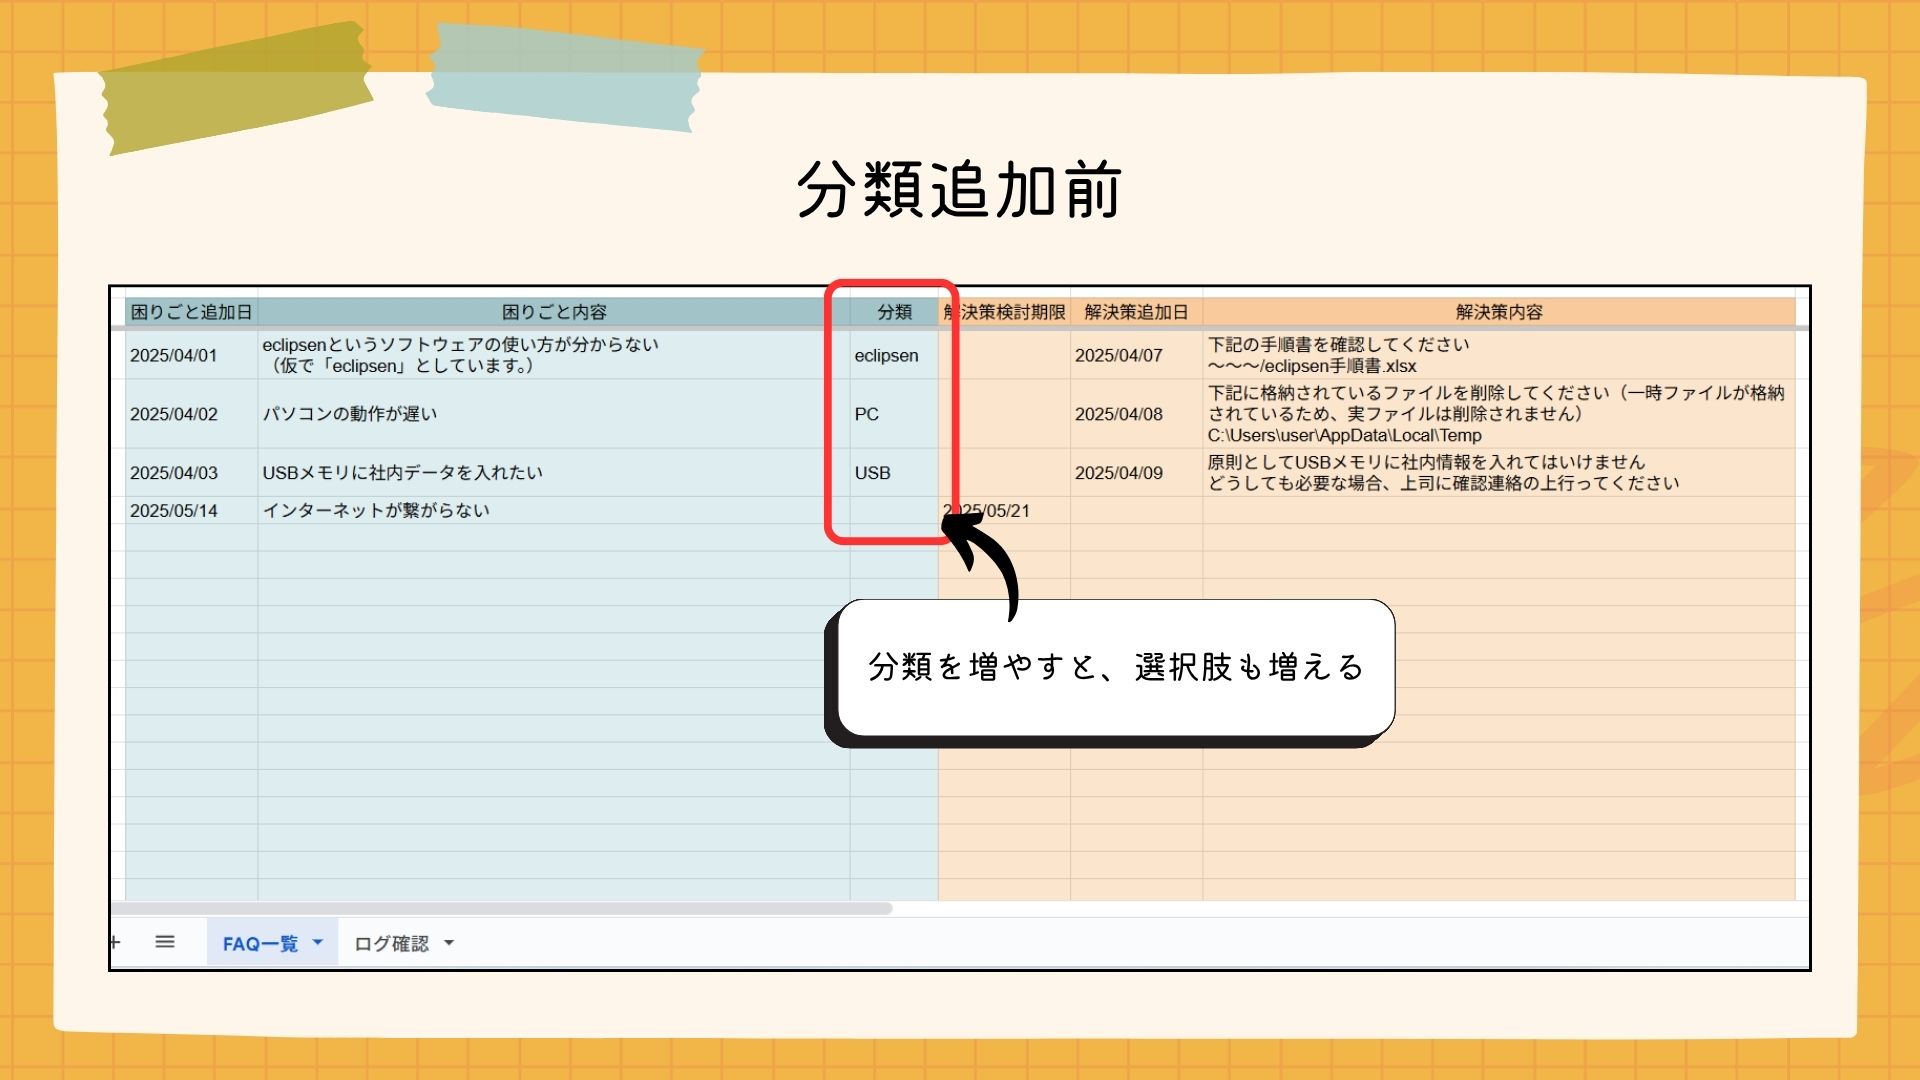Screen dimensions: 1920x1080
Task: Click the パソコンの動作が遅い cell
Action: point(350,414)
